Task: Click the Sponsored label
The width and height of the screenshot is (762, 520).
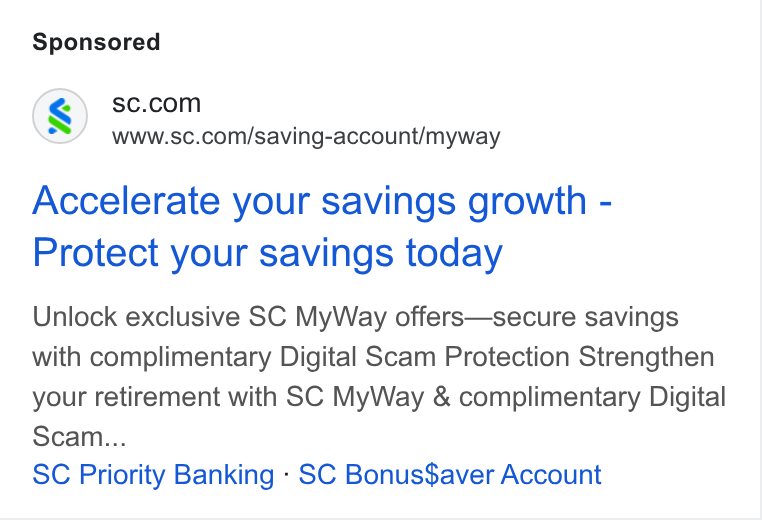Action: coord(96,42)
